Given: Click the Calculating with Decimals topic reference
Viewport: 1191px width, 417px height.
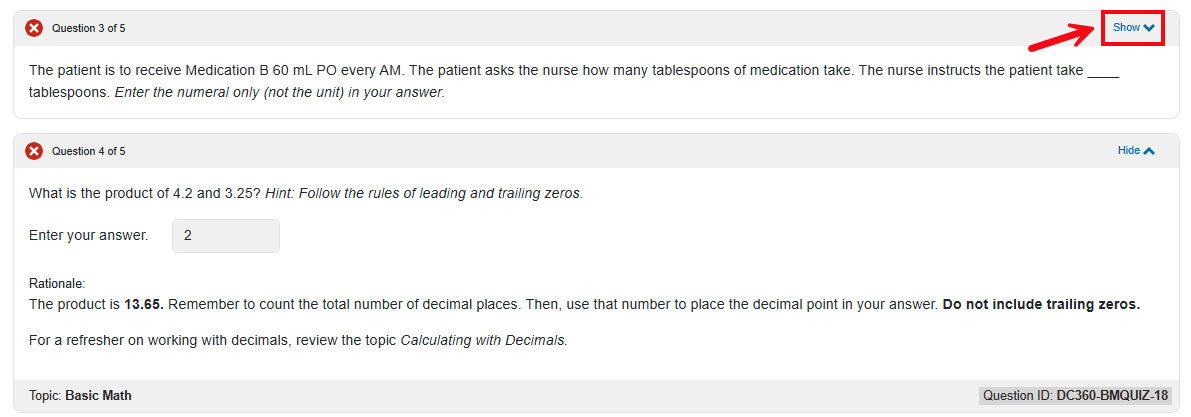Looking at the screenshot, I should (483, 340).
